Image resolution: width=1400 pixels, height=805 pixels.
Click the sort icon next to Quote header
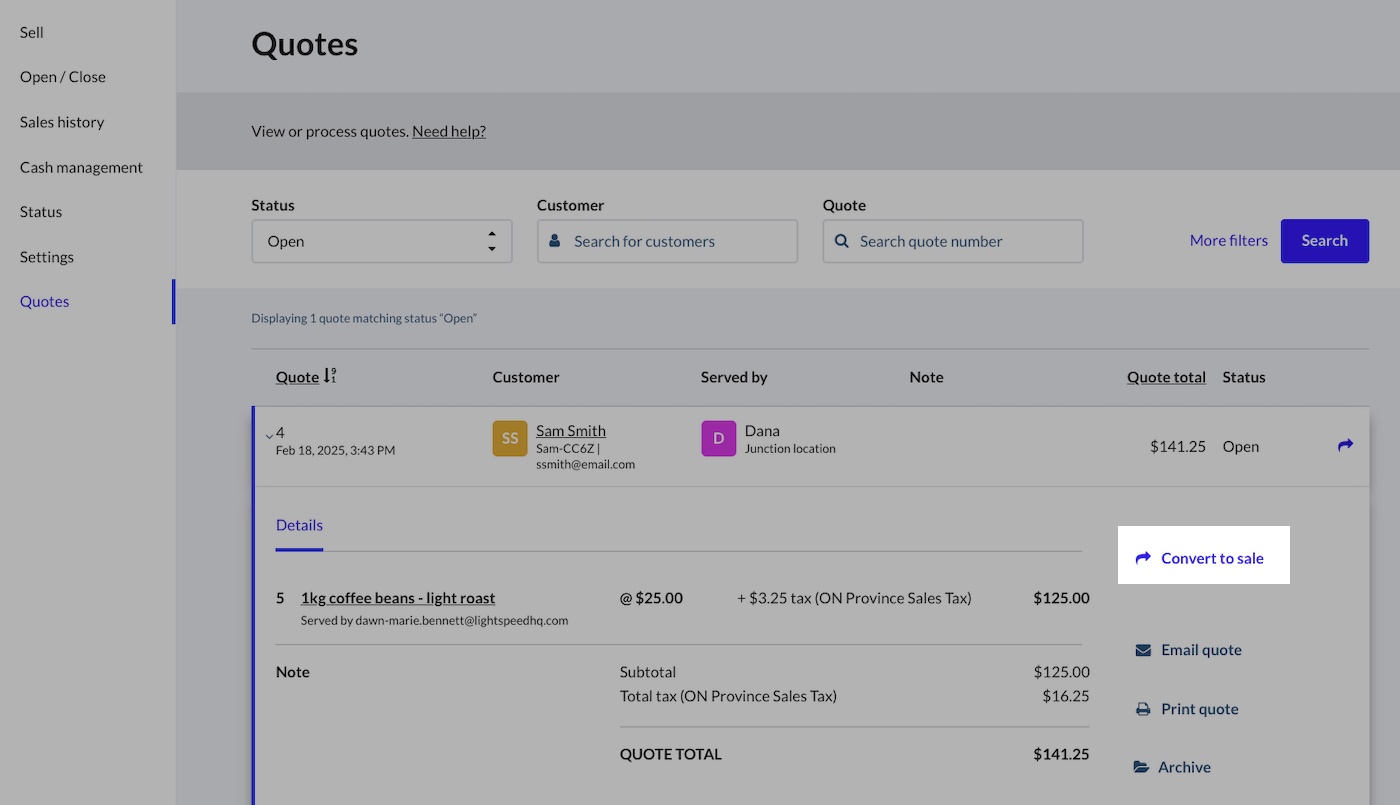(330, 377)
